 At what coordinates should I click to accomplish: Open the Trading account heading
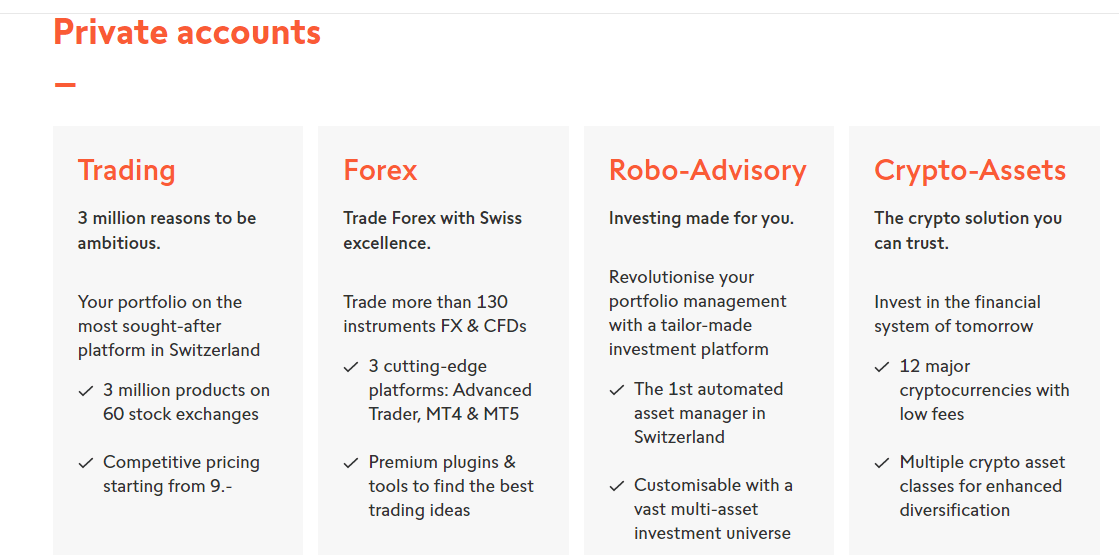[126, 171]
